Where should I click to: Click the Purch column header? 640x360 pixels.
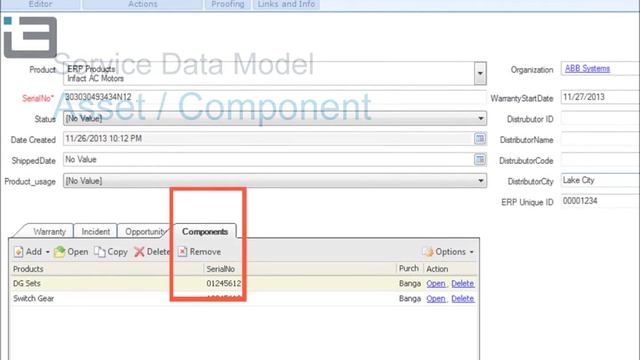coord(409,269)
